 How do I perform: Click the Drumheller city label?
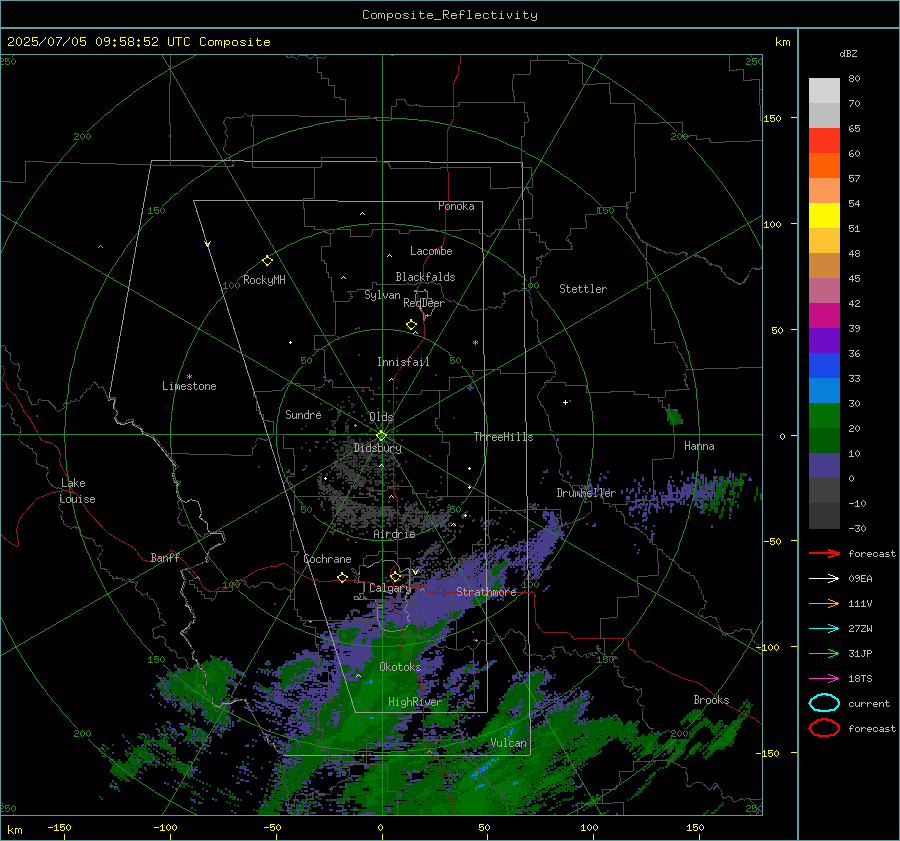(x=586, y=493)
